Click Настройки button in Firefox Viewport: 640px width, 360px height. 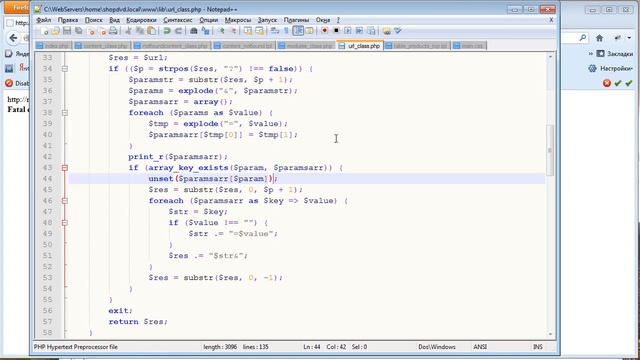611,69
